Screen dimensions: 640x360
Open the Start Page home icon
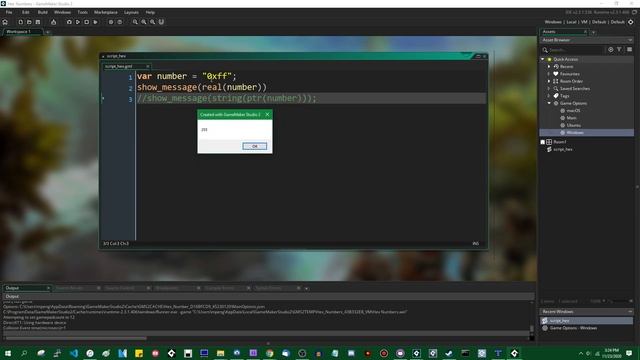pyautogui.click(x=5, y=22)
